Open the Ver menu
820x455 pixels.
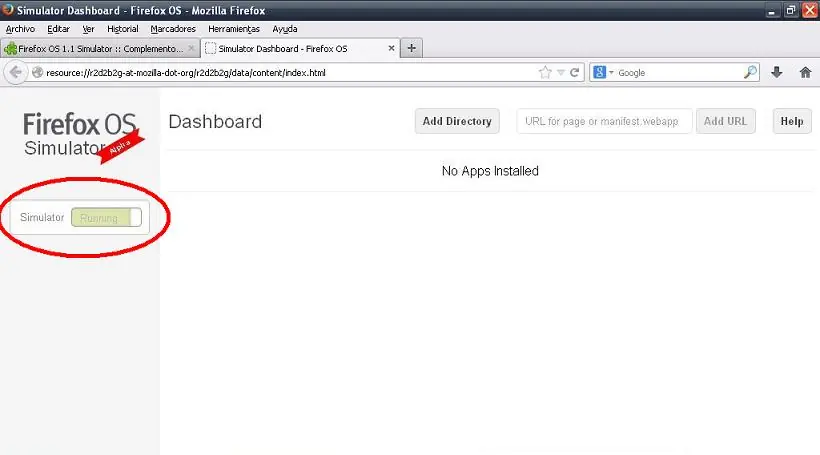point(88,29)
